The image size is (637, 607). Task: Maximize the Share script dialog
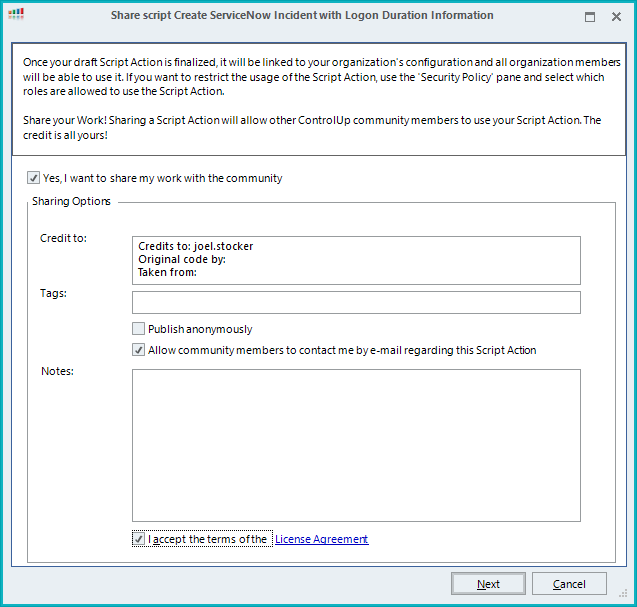(590, 17)
